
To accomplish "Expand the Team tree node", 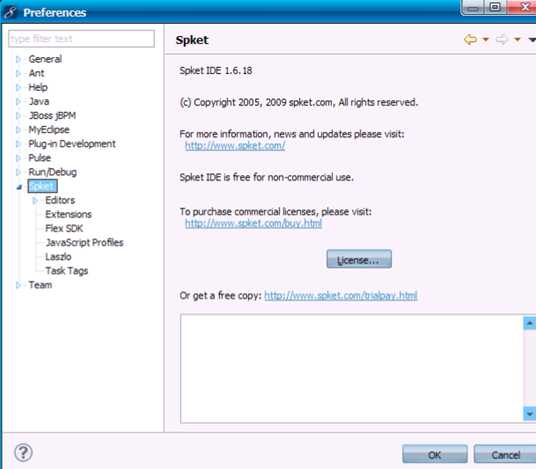I will point(19,285).
